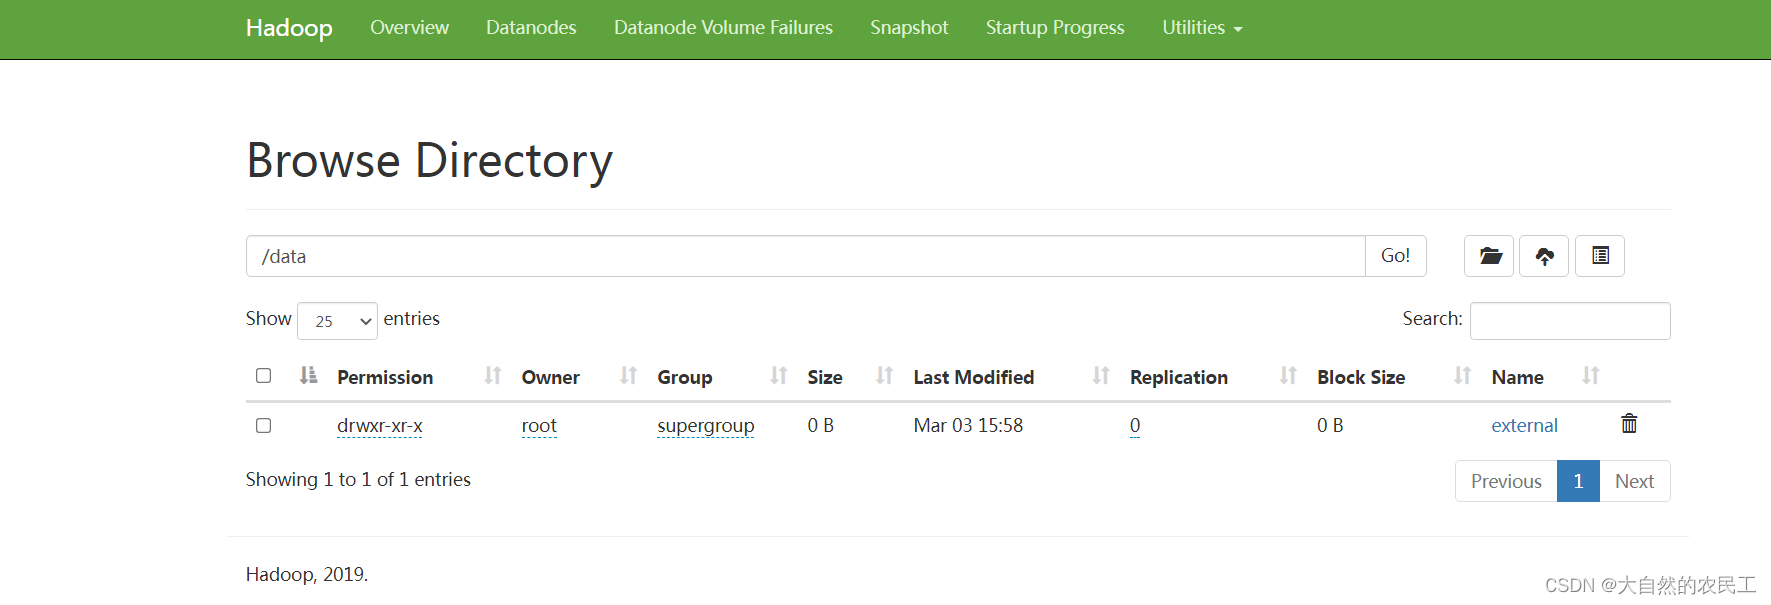Tick the select-all checkbox in table header
Viewport: 1771px width, 605px height.
264,376
